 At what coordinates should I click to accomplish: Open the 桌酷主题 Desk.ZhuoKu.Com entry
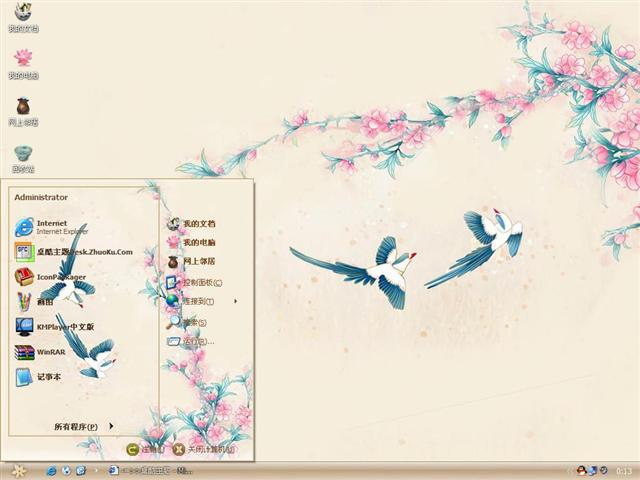click(70, 252)
